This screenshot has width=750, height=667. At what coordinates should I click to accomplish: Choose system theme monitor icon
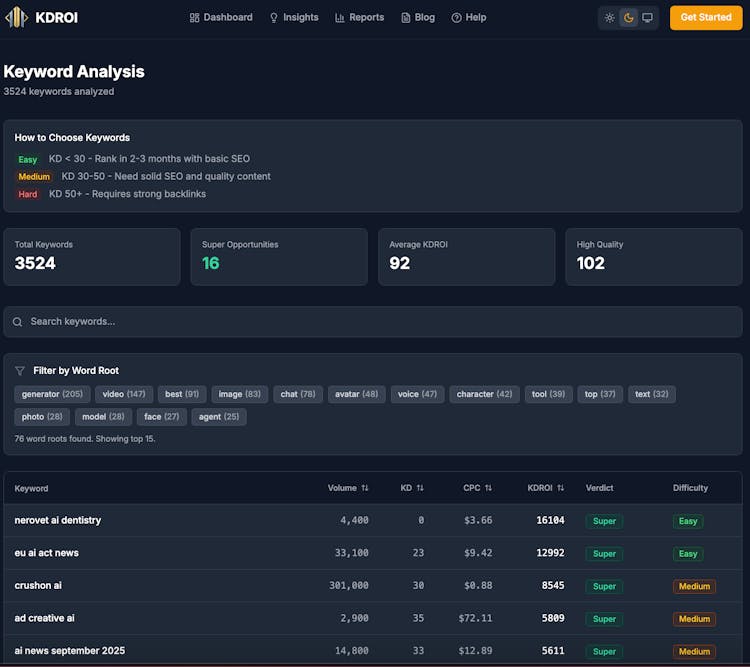(x=648, y=17)
